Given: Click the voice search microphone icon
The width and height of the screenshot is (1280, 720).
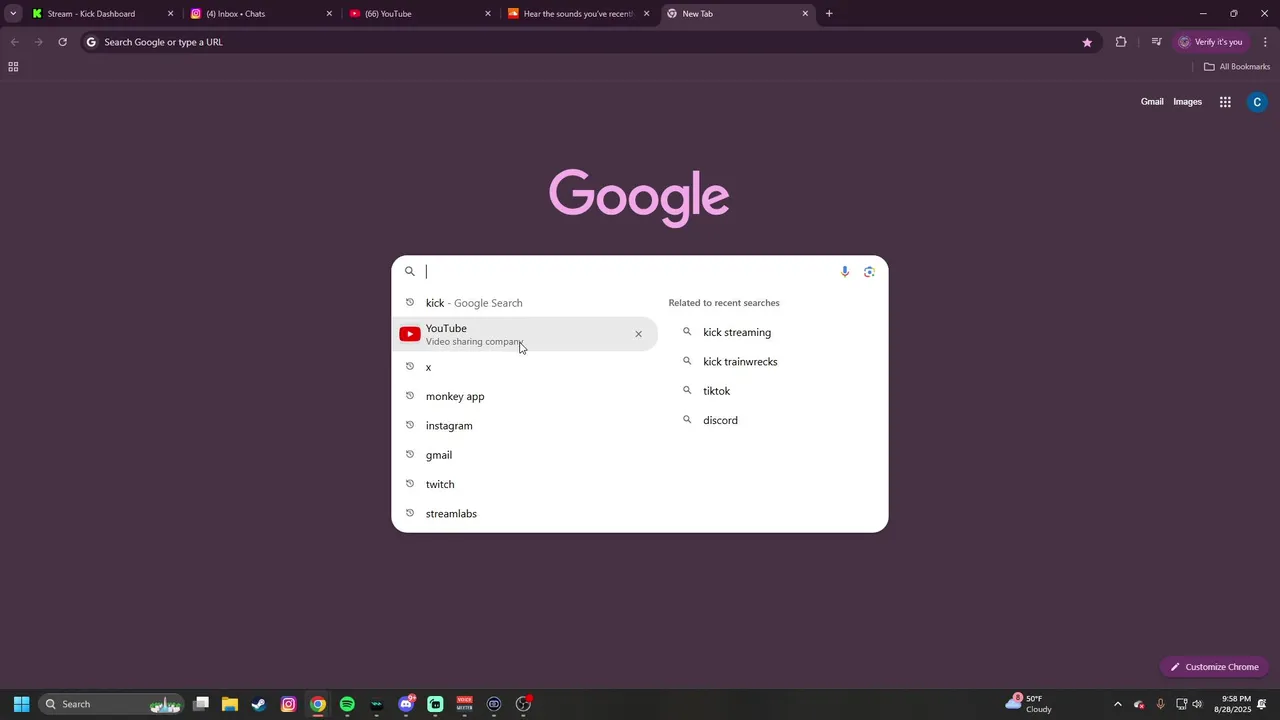Looking at the screenshot, I should (845, 271).
